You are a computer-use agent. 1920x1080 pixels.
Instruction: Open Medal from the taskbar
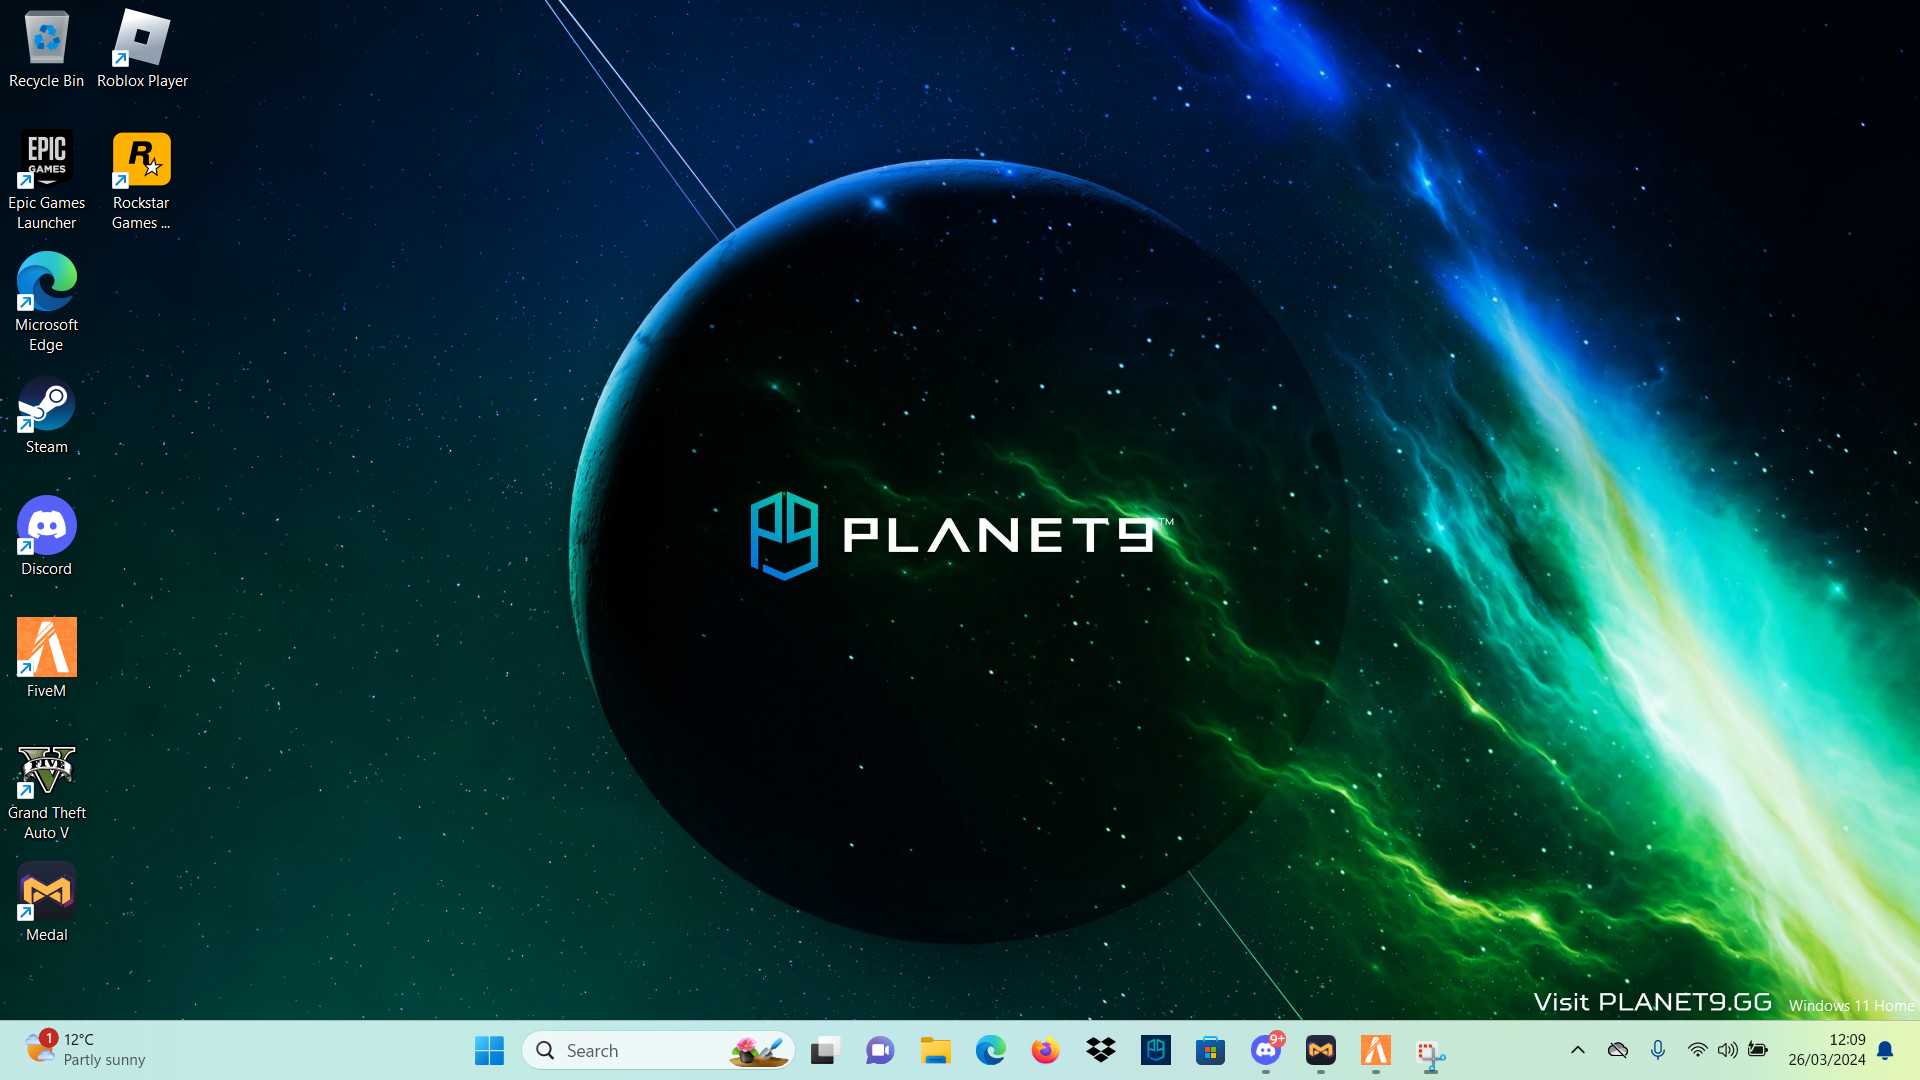pyautogui.click(x=1321, y=1051)
